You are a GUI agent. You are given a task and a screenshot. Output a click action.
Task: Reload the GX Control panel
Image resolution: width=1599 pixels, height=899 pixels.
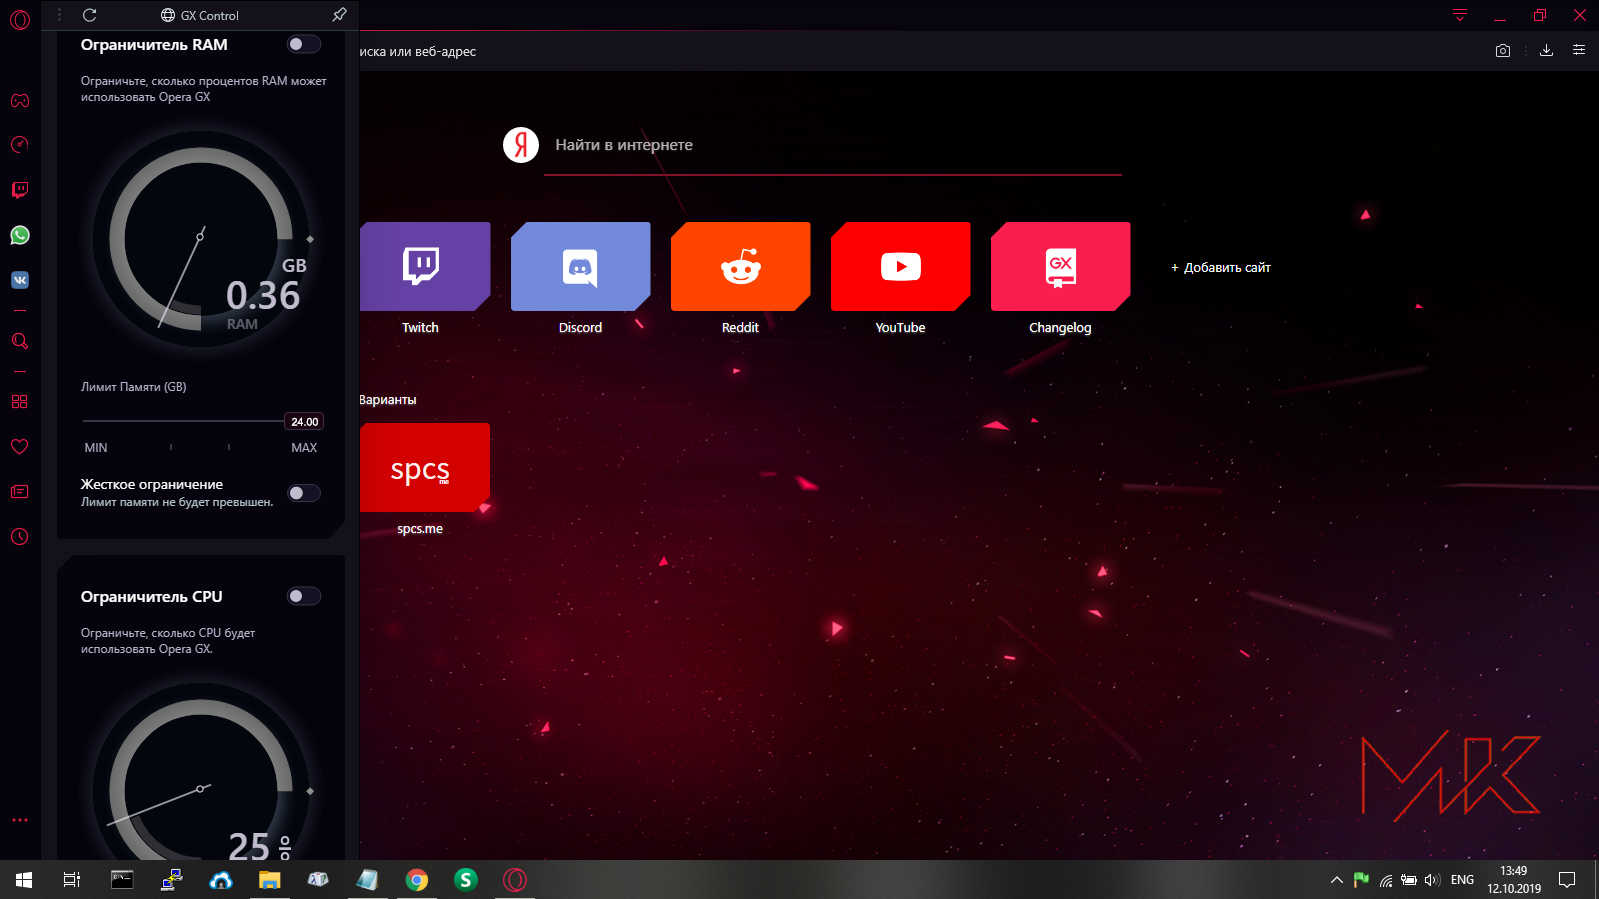pos(89,15)
